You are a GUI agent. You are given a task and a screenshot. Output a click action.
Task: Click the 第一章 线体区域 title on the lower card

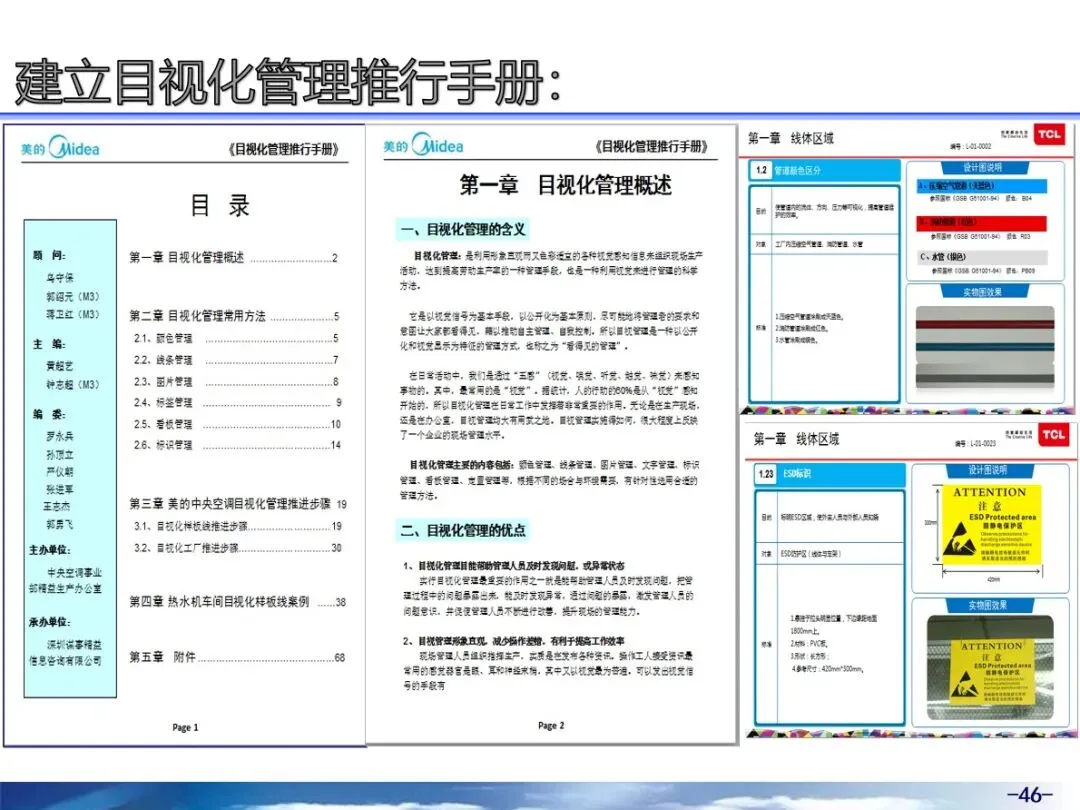point(796,439)
